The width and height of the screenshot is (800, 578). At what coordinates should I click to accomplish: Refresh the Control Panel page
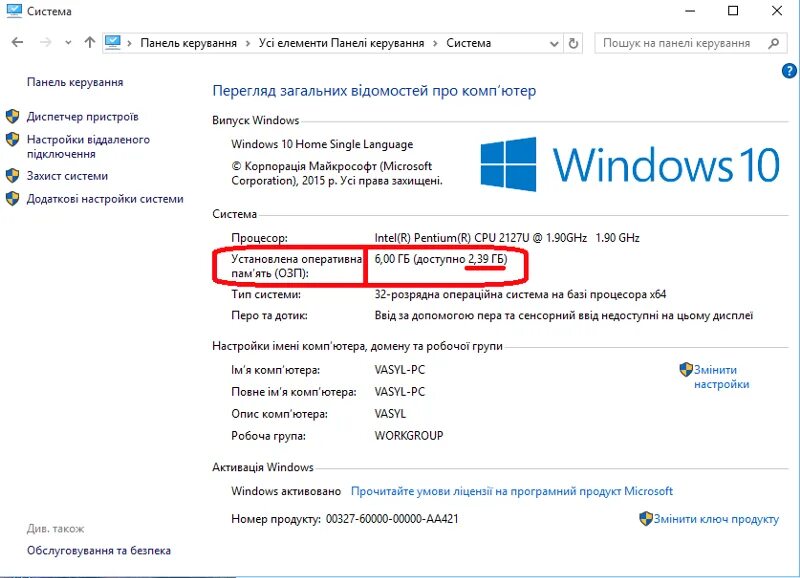click(x=573, y=43)
